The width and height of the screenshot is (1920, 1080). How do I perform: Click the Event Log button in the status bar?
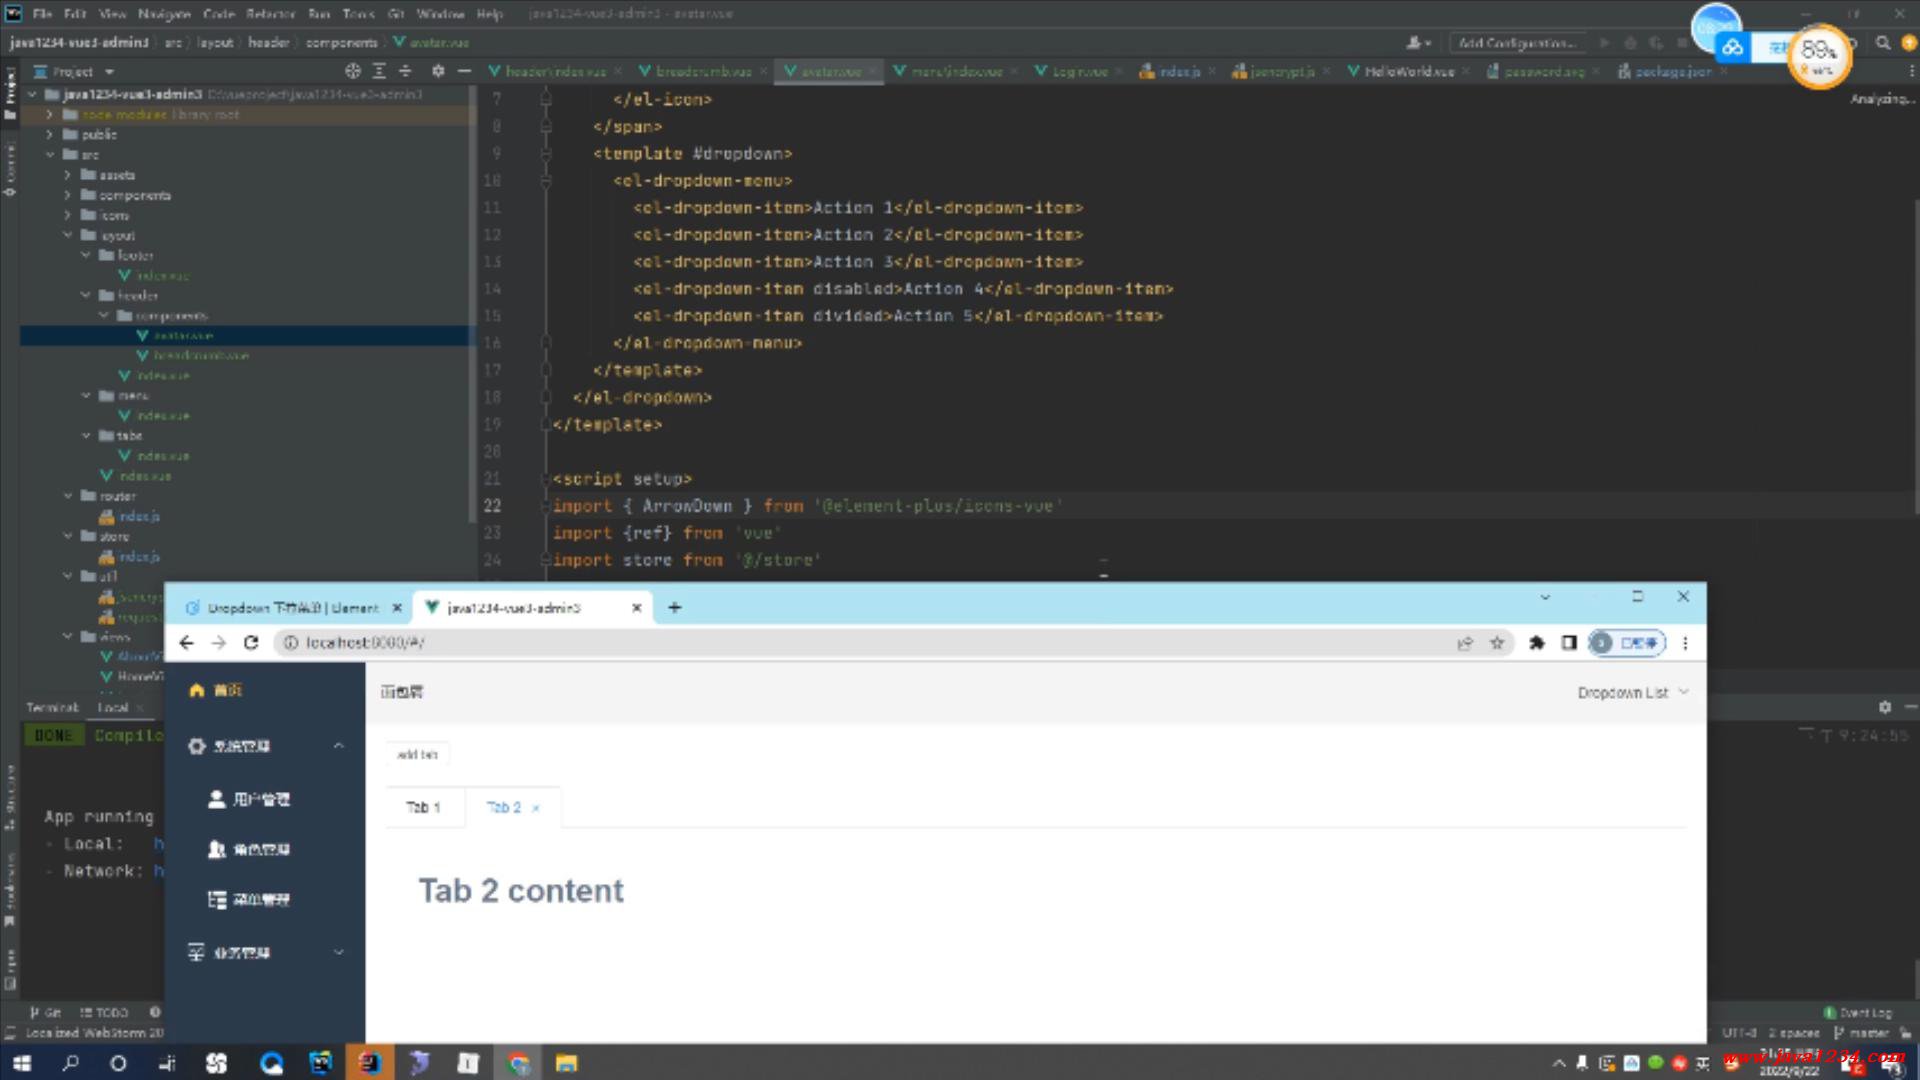click(1858, 1012)
